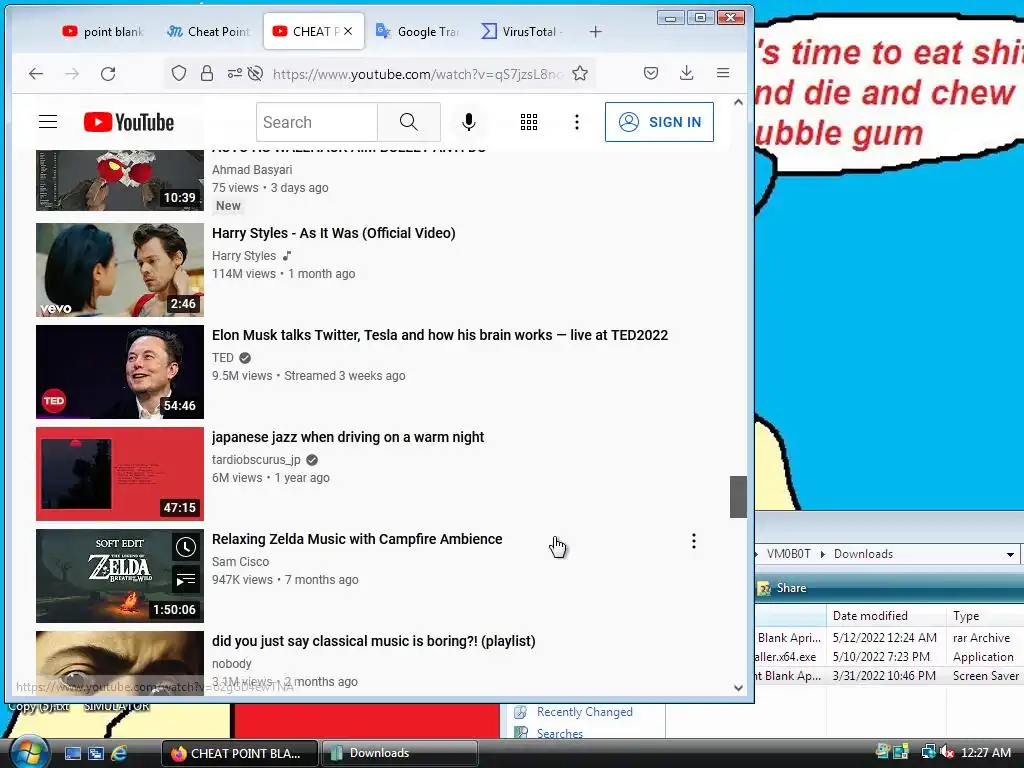Bookmark this page with the star icon
Screen dimensions: 1024x768
(x=580, y=73)
